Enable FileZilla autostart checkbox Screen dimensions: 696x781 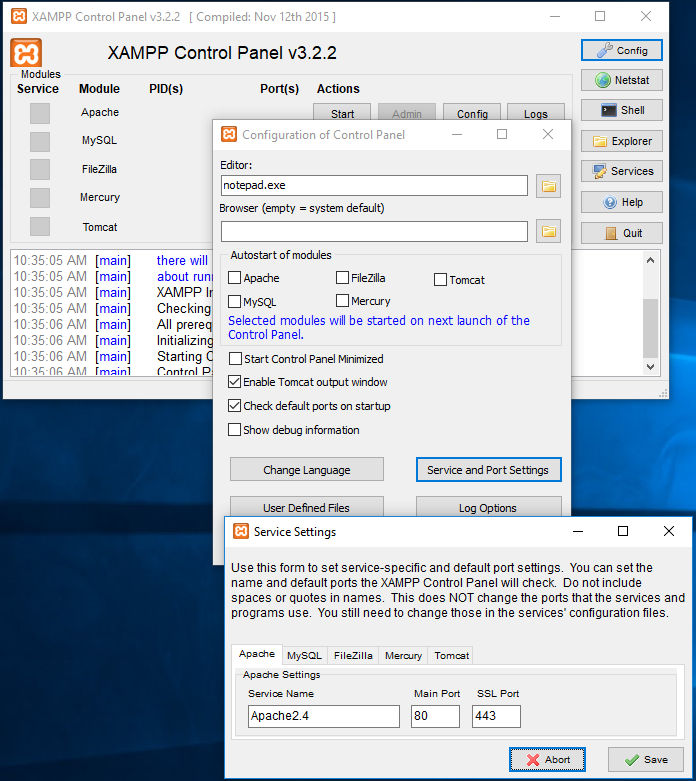[x=342, y=277]
